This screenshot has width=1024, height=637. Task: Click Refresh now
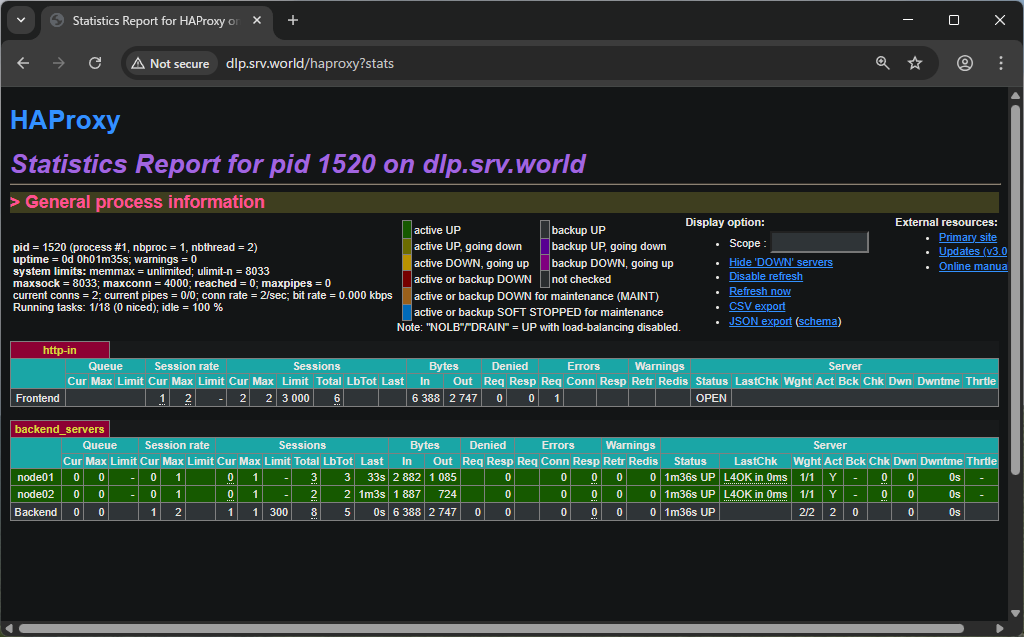coord(760,291)
